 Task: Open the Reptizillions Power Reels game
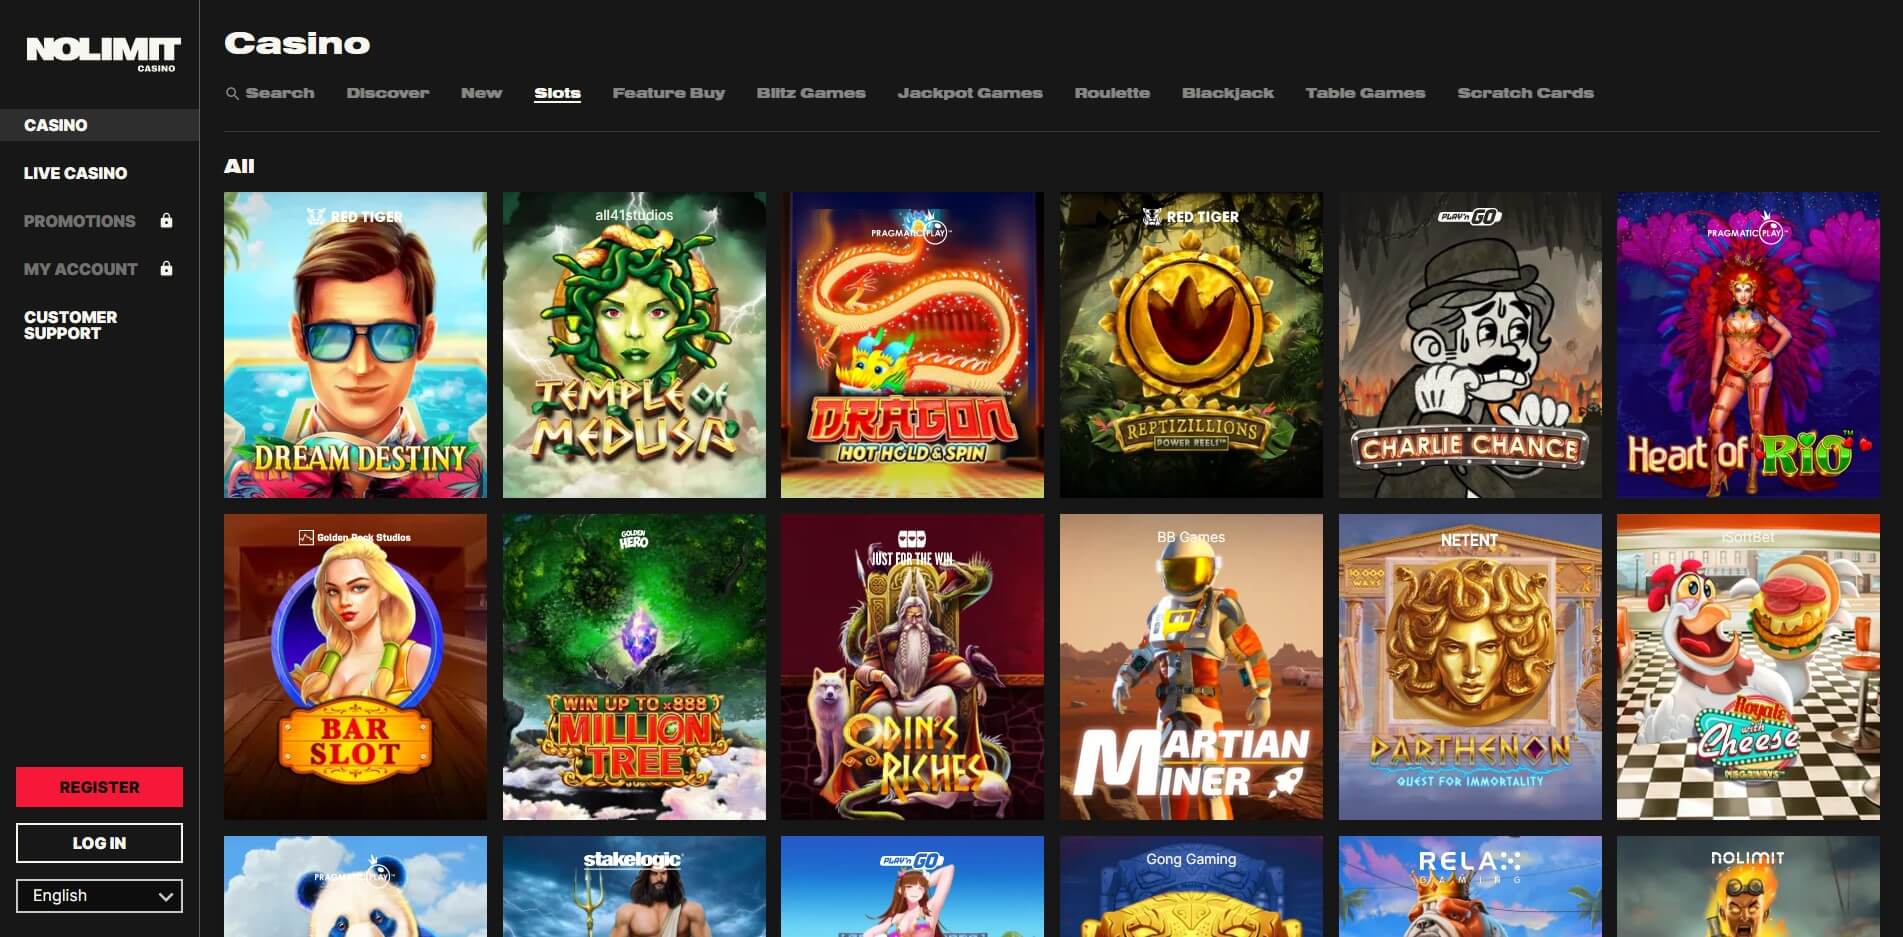coord(1191,345)
